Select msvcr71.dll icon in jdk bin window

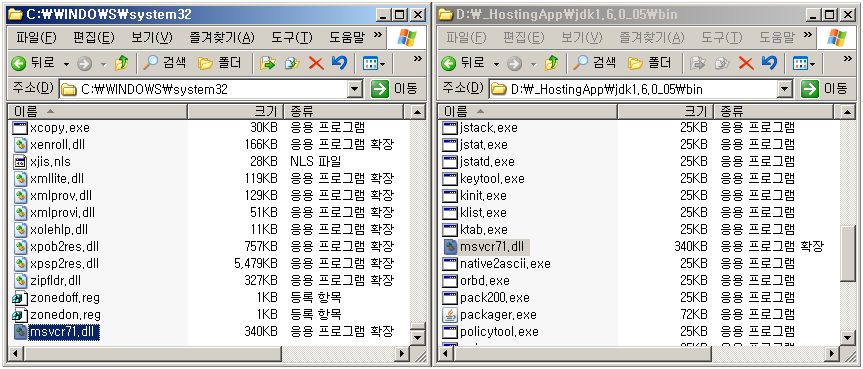450,247
